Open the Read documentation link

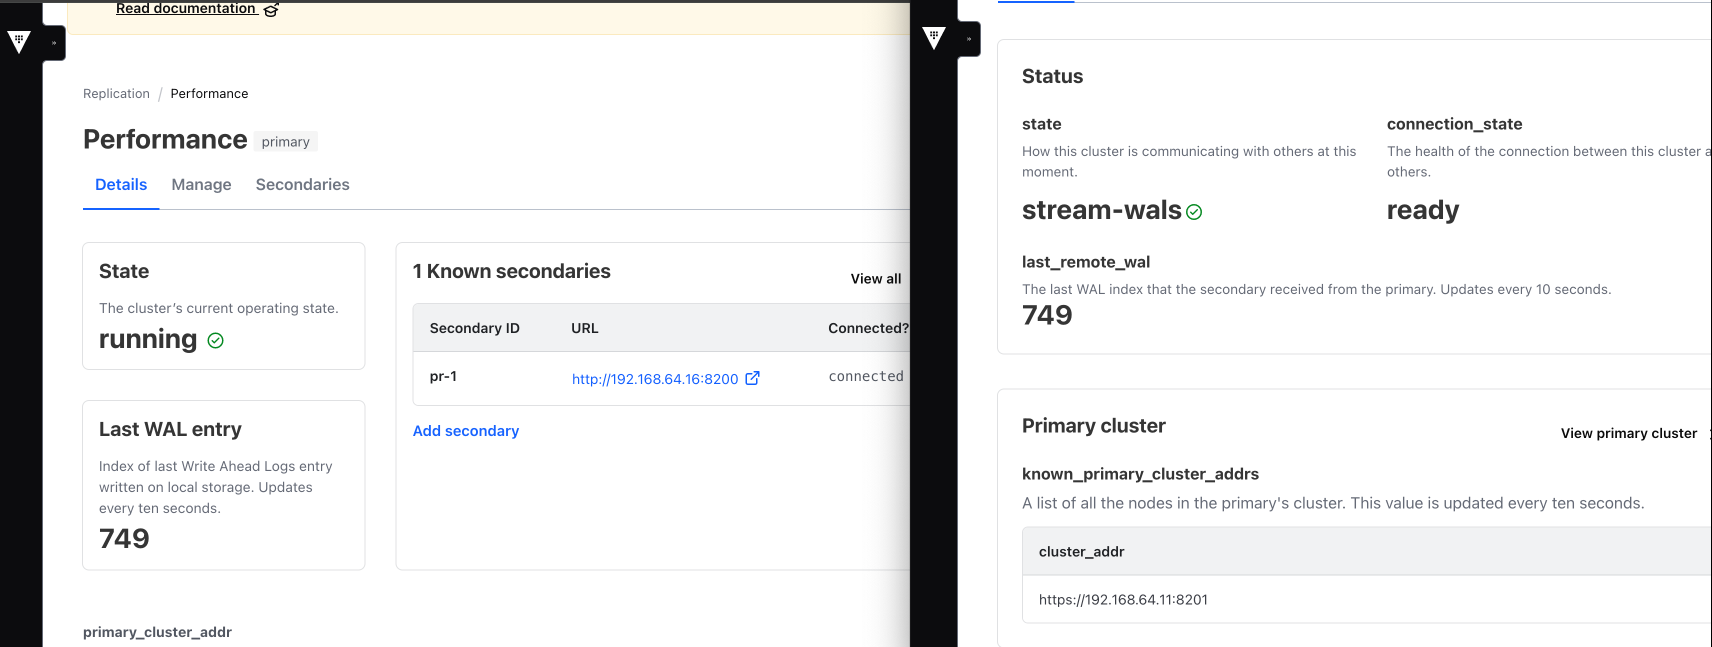coord(186,9)
